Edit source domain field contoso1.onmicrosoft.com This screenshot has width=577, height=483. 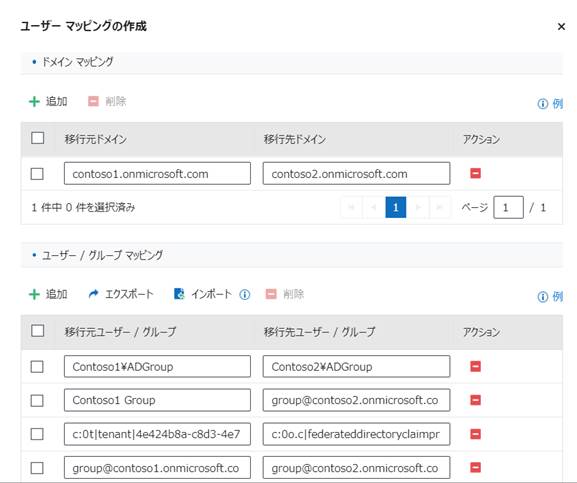click(157, 173)
